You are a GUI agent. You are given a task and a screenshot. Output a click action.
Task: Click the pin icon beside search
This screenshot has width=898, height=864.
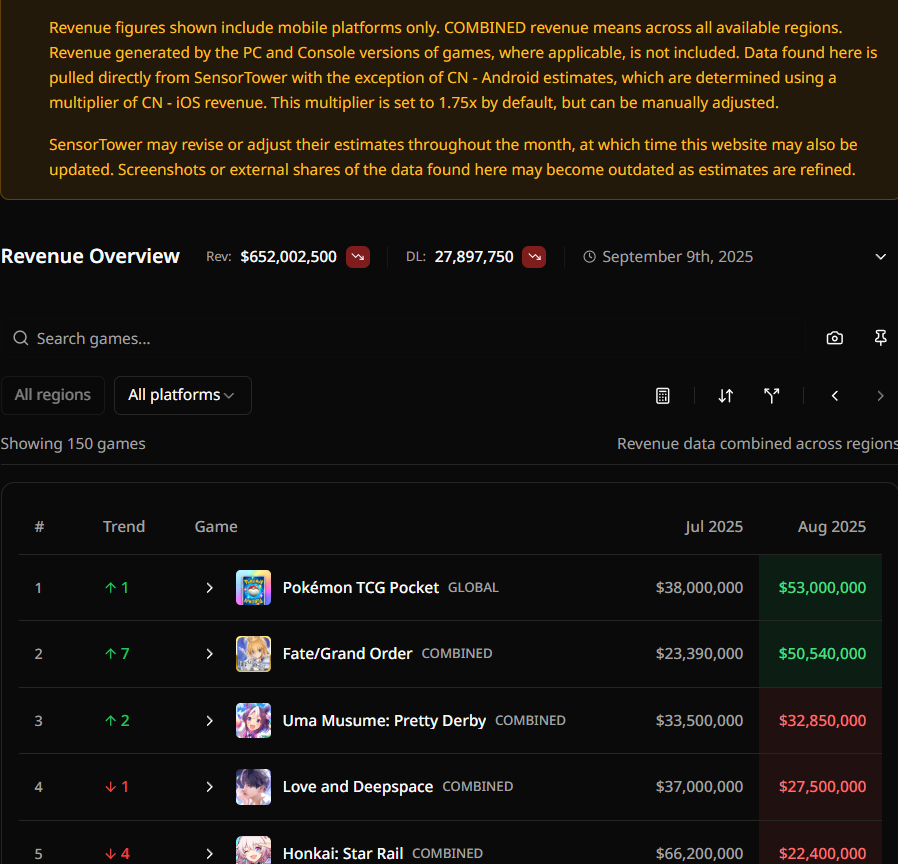pos(880,338)
